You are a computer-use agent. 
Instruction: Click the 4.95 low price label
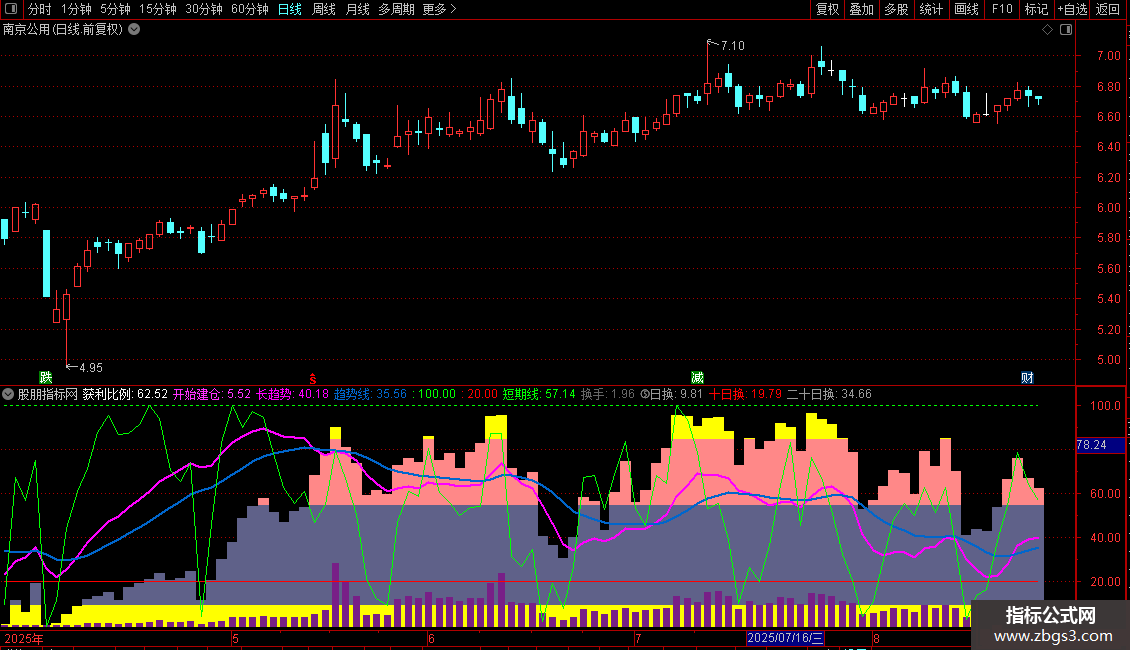click(91, 368)
